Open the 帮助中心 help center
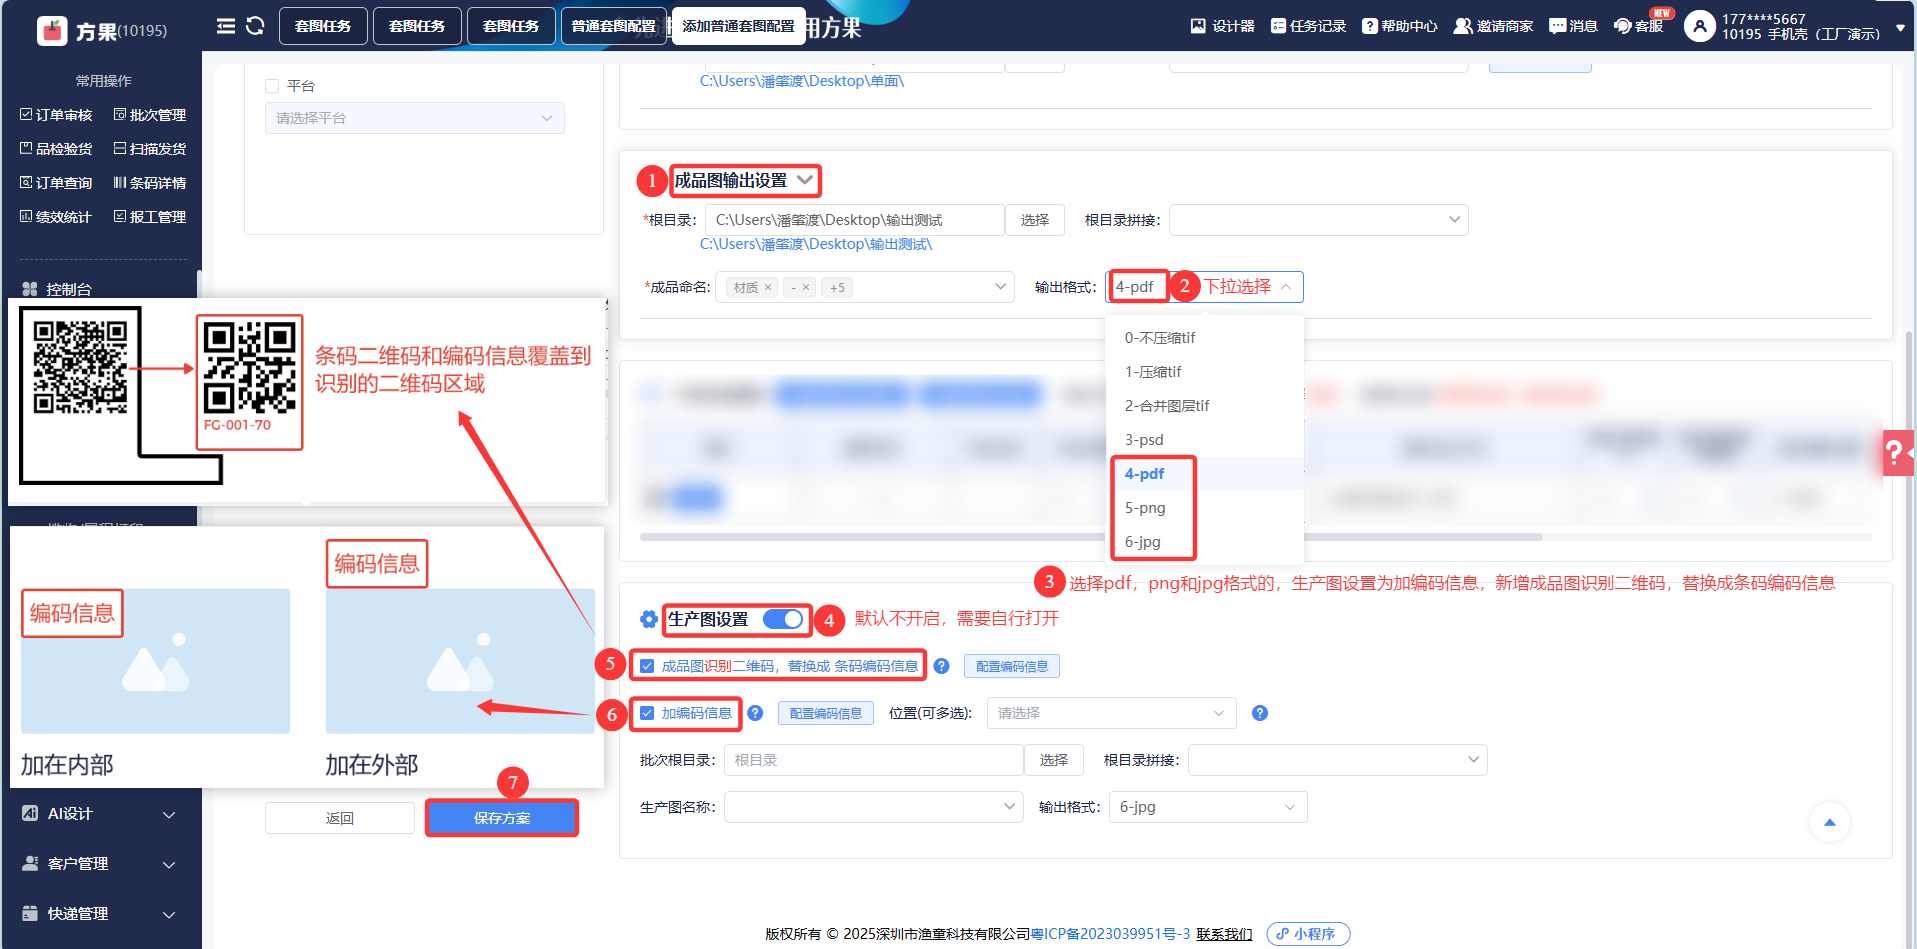The image size is (1917, 949). pos(1399,26)
